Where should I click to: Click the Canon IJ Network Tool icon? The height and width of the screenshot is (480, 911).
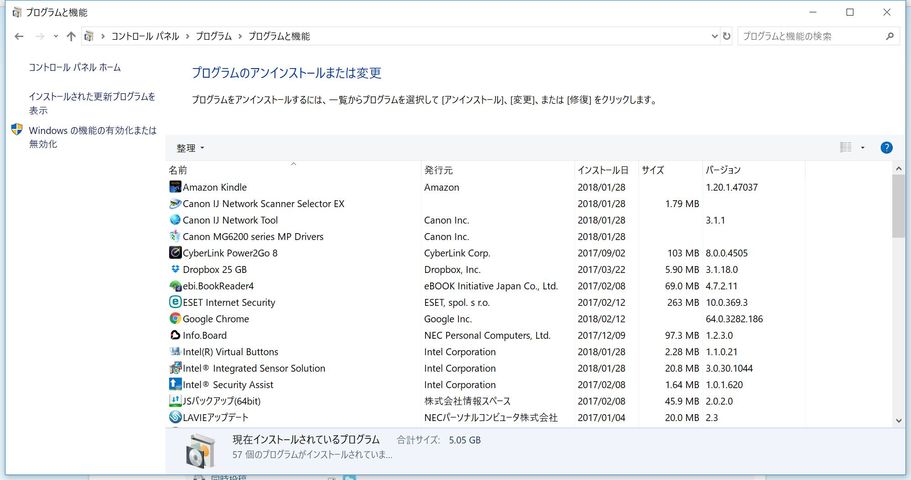tap(175, 220)
